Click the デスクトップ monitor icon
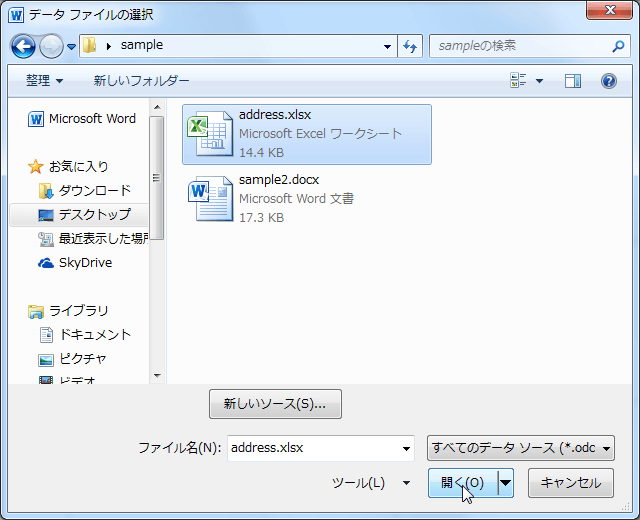 coord(46,215)
